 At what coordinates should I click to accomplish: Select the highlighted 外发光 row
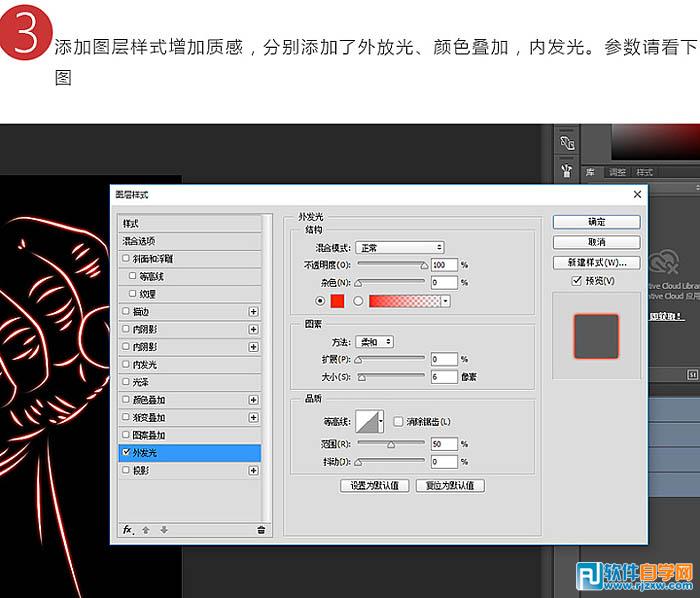coord(190,453)
